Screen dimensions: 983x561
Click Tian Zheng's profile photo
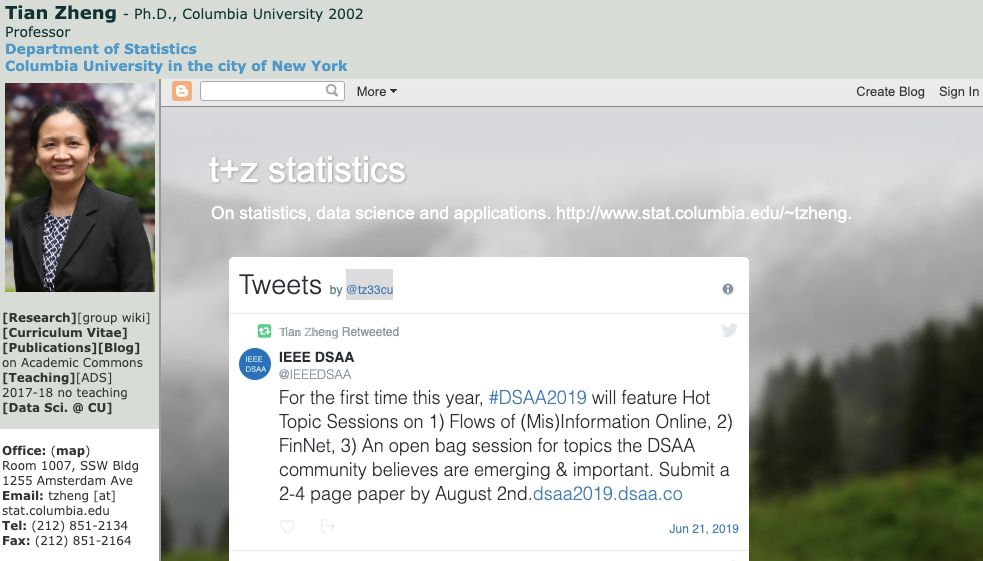click(79, 187)
